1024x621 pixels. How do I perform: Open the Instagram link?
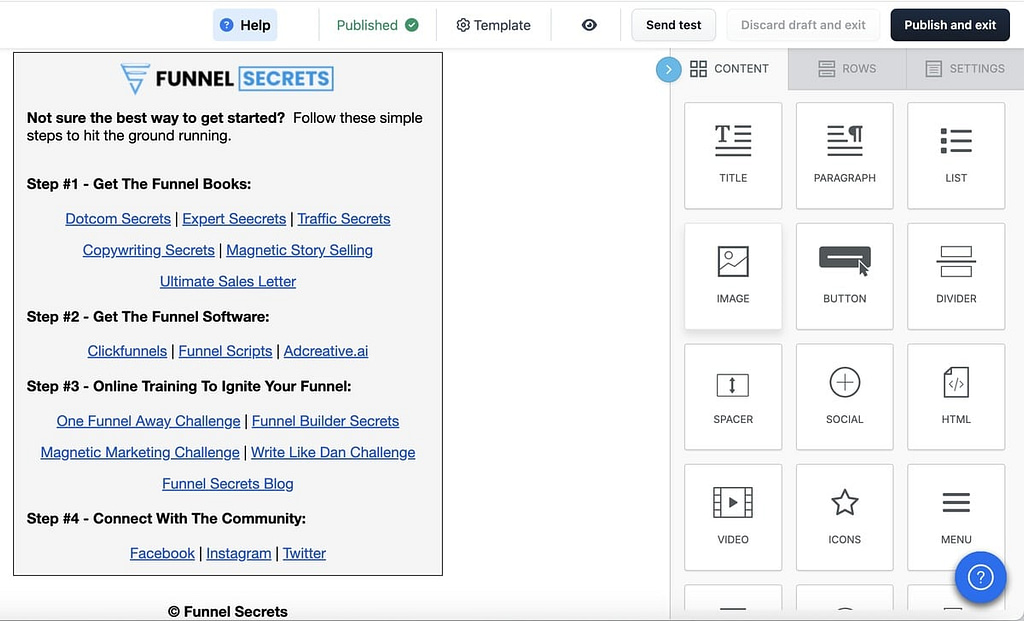coord(238,554)
